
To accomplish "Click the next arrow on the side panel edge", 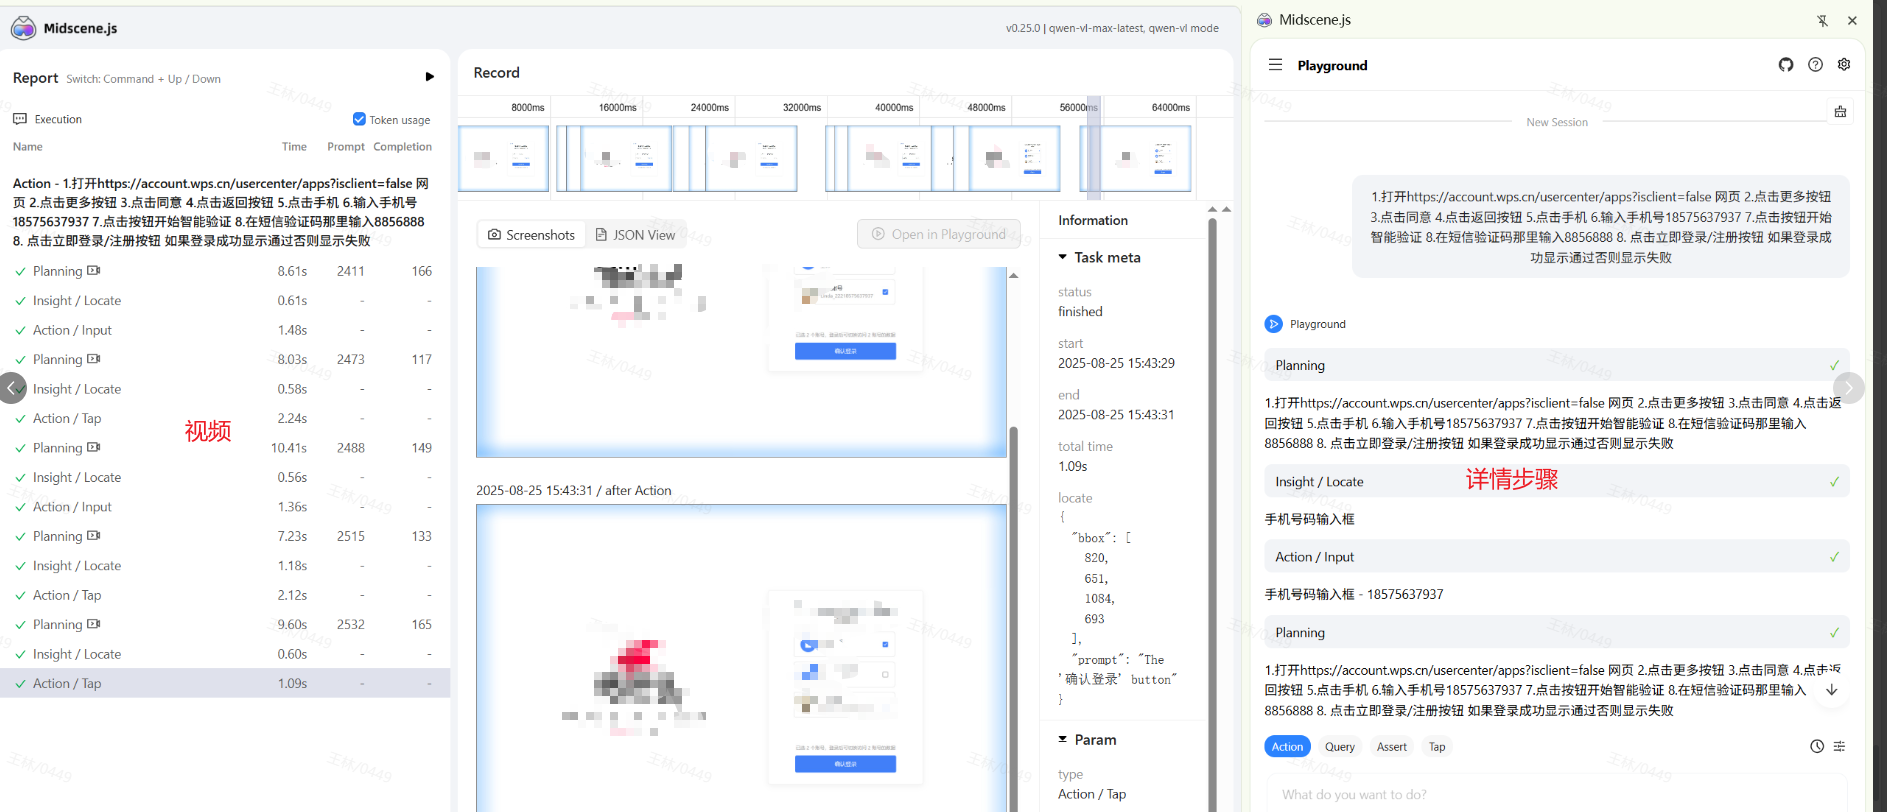I will (1849, 387).
